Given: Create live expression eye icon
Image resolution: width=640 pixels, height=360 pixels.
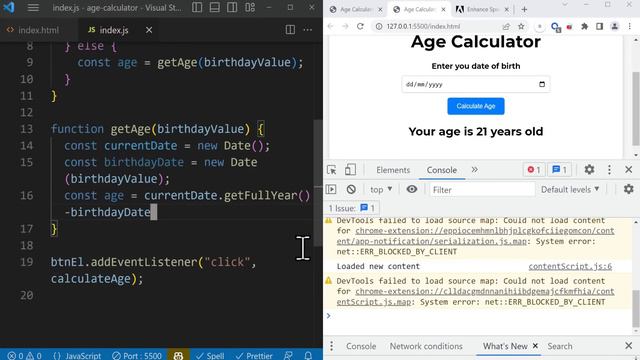Looking at the screenshot, I should [x=412, y=189].
